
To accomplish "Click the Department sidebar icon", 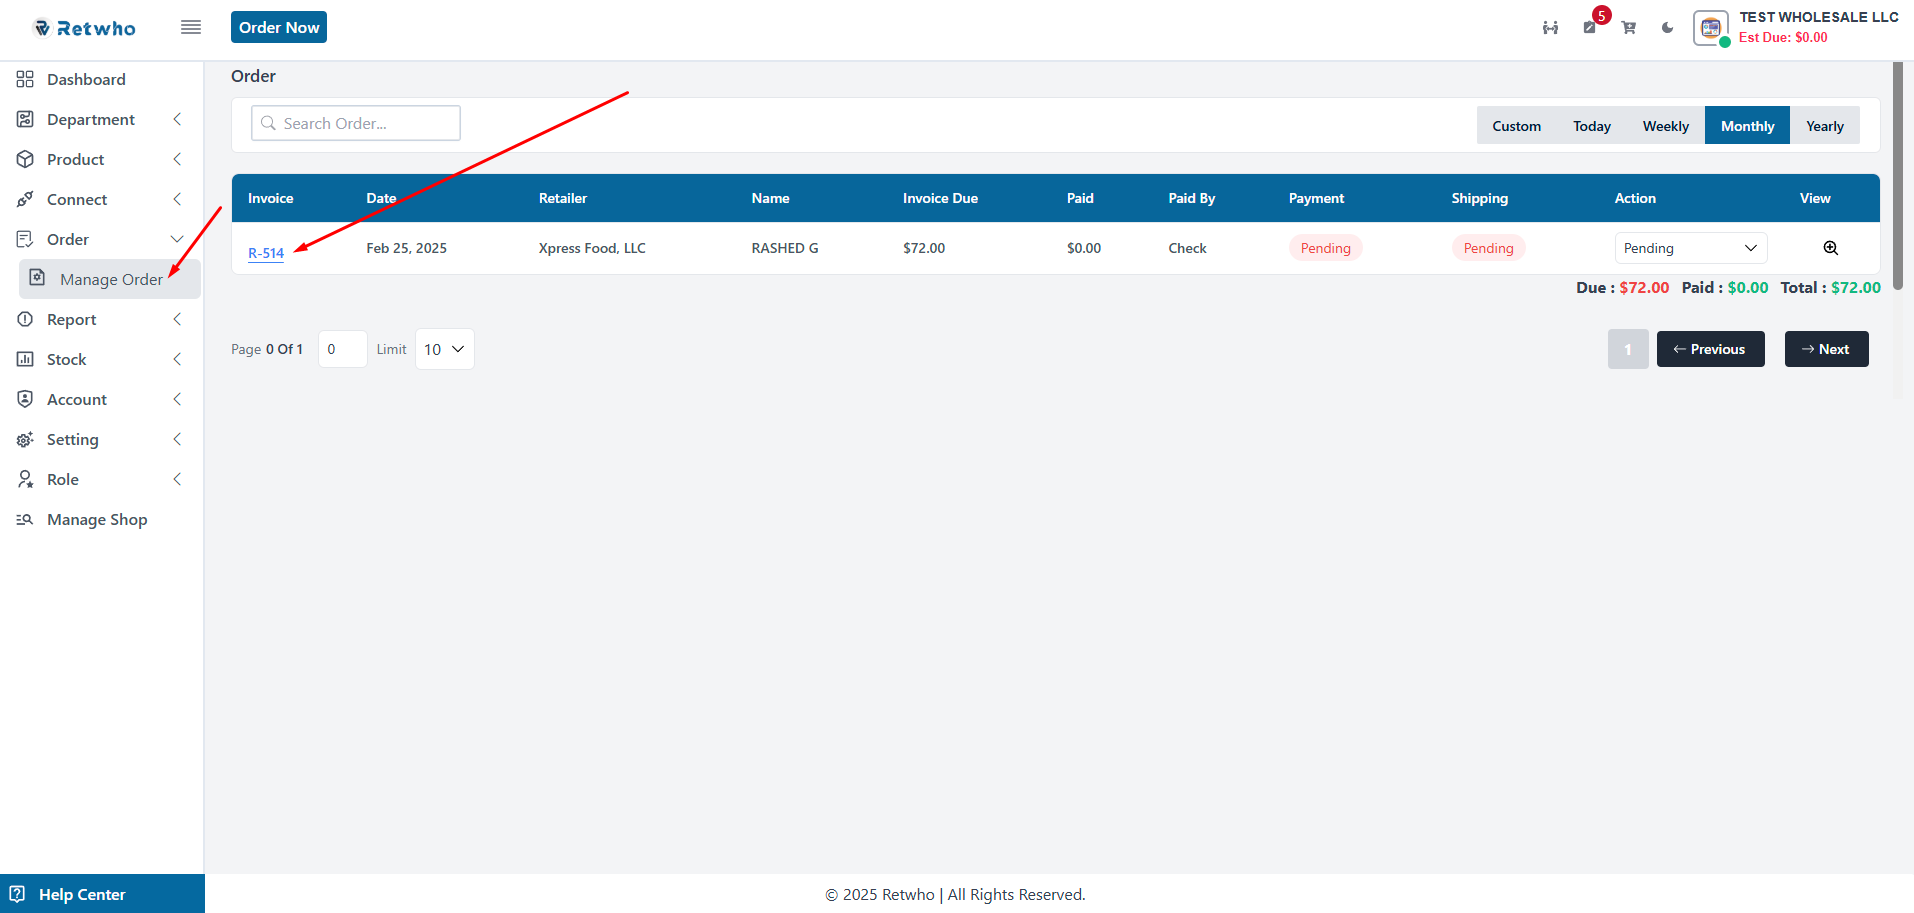I will pyautogui.click(x=25, y=119).
